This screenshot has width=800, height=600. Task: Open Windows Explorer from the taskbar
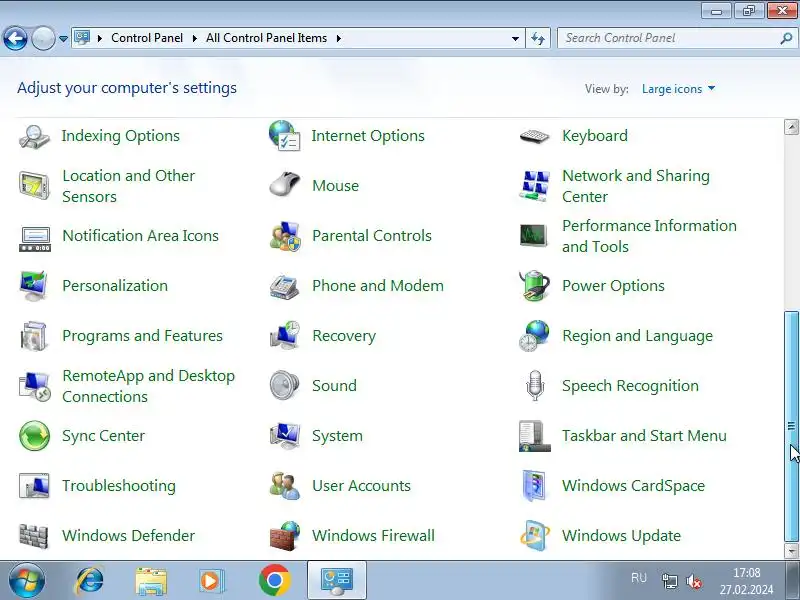pyautogui.click(x=151, y=581)
